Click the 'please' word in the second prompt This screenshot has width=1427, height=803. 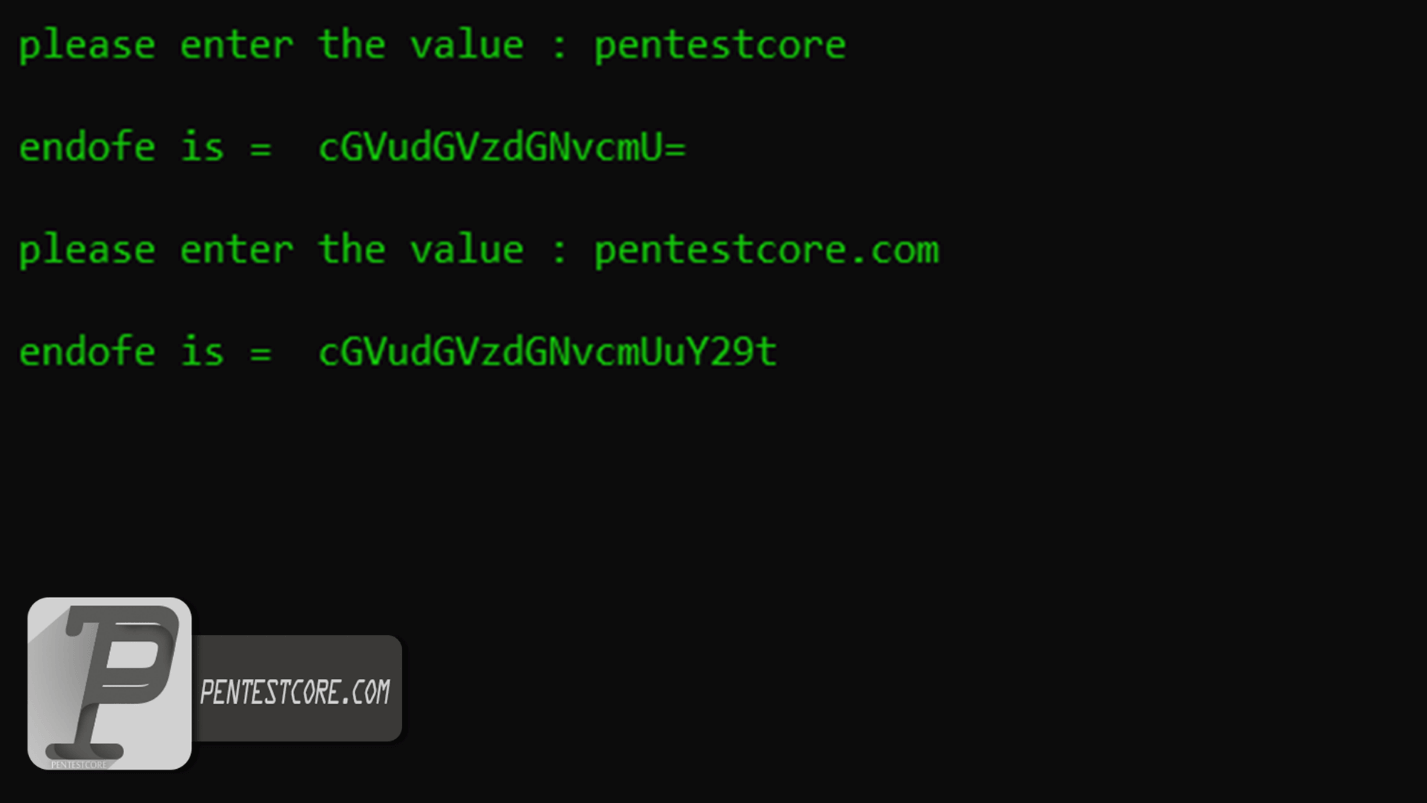coord(87,250)
